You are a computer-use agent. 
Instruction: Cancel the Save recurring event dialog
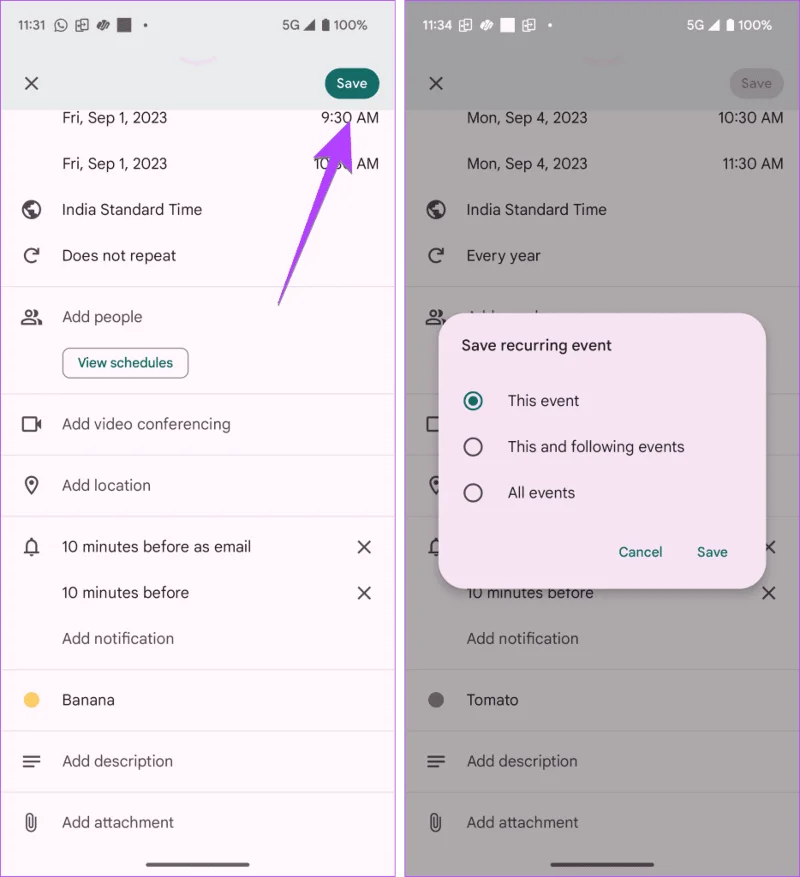pyautogui.click(x=640, y=552)
